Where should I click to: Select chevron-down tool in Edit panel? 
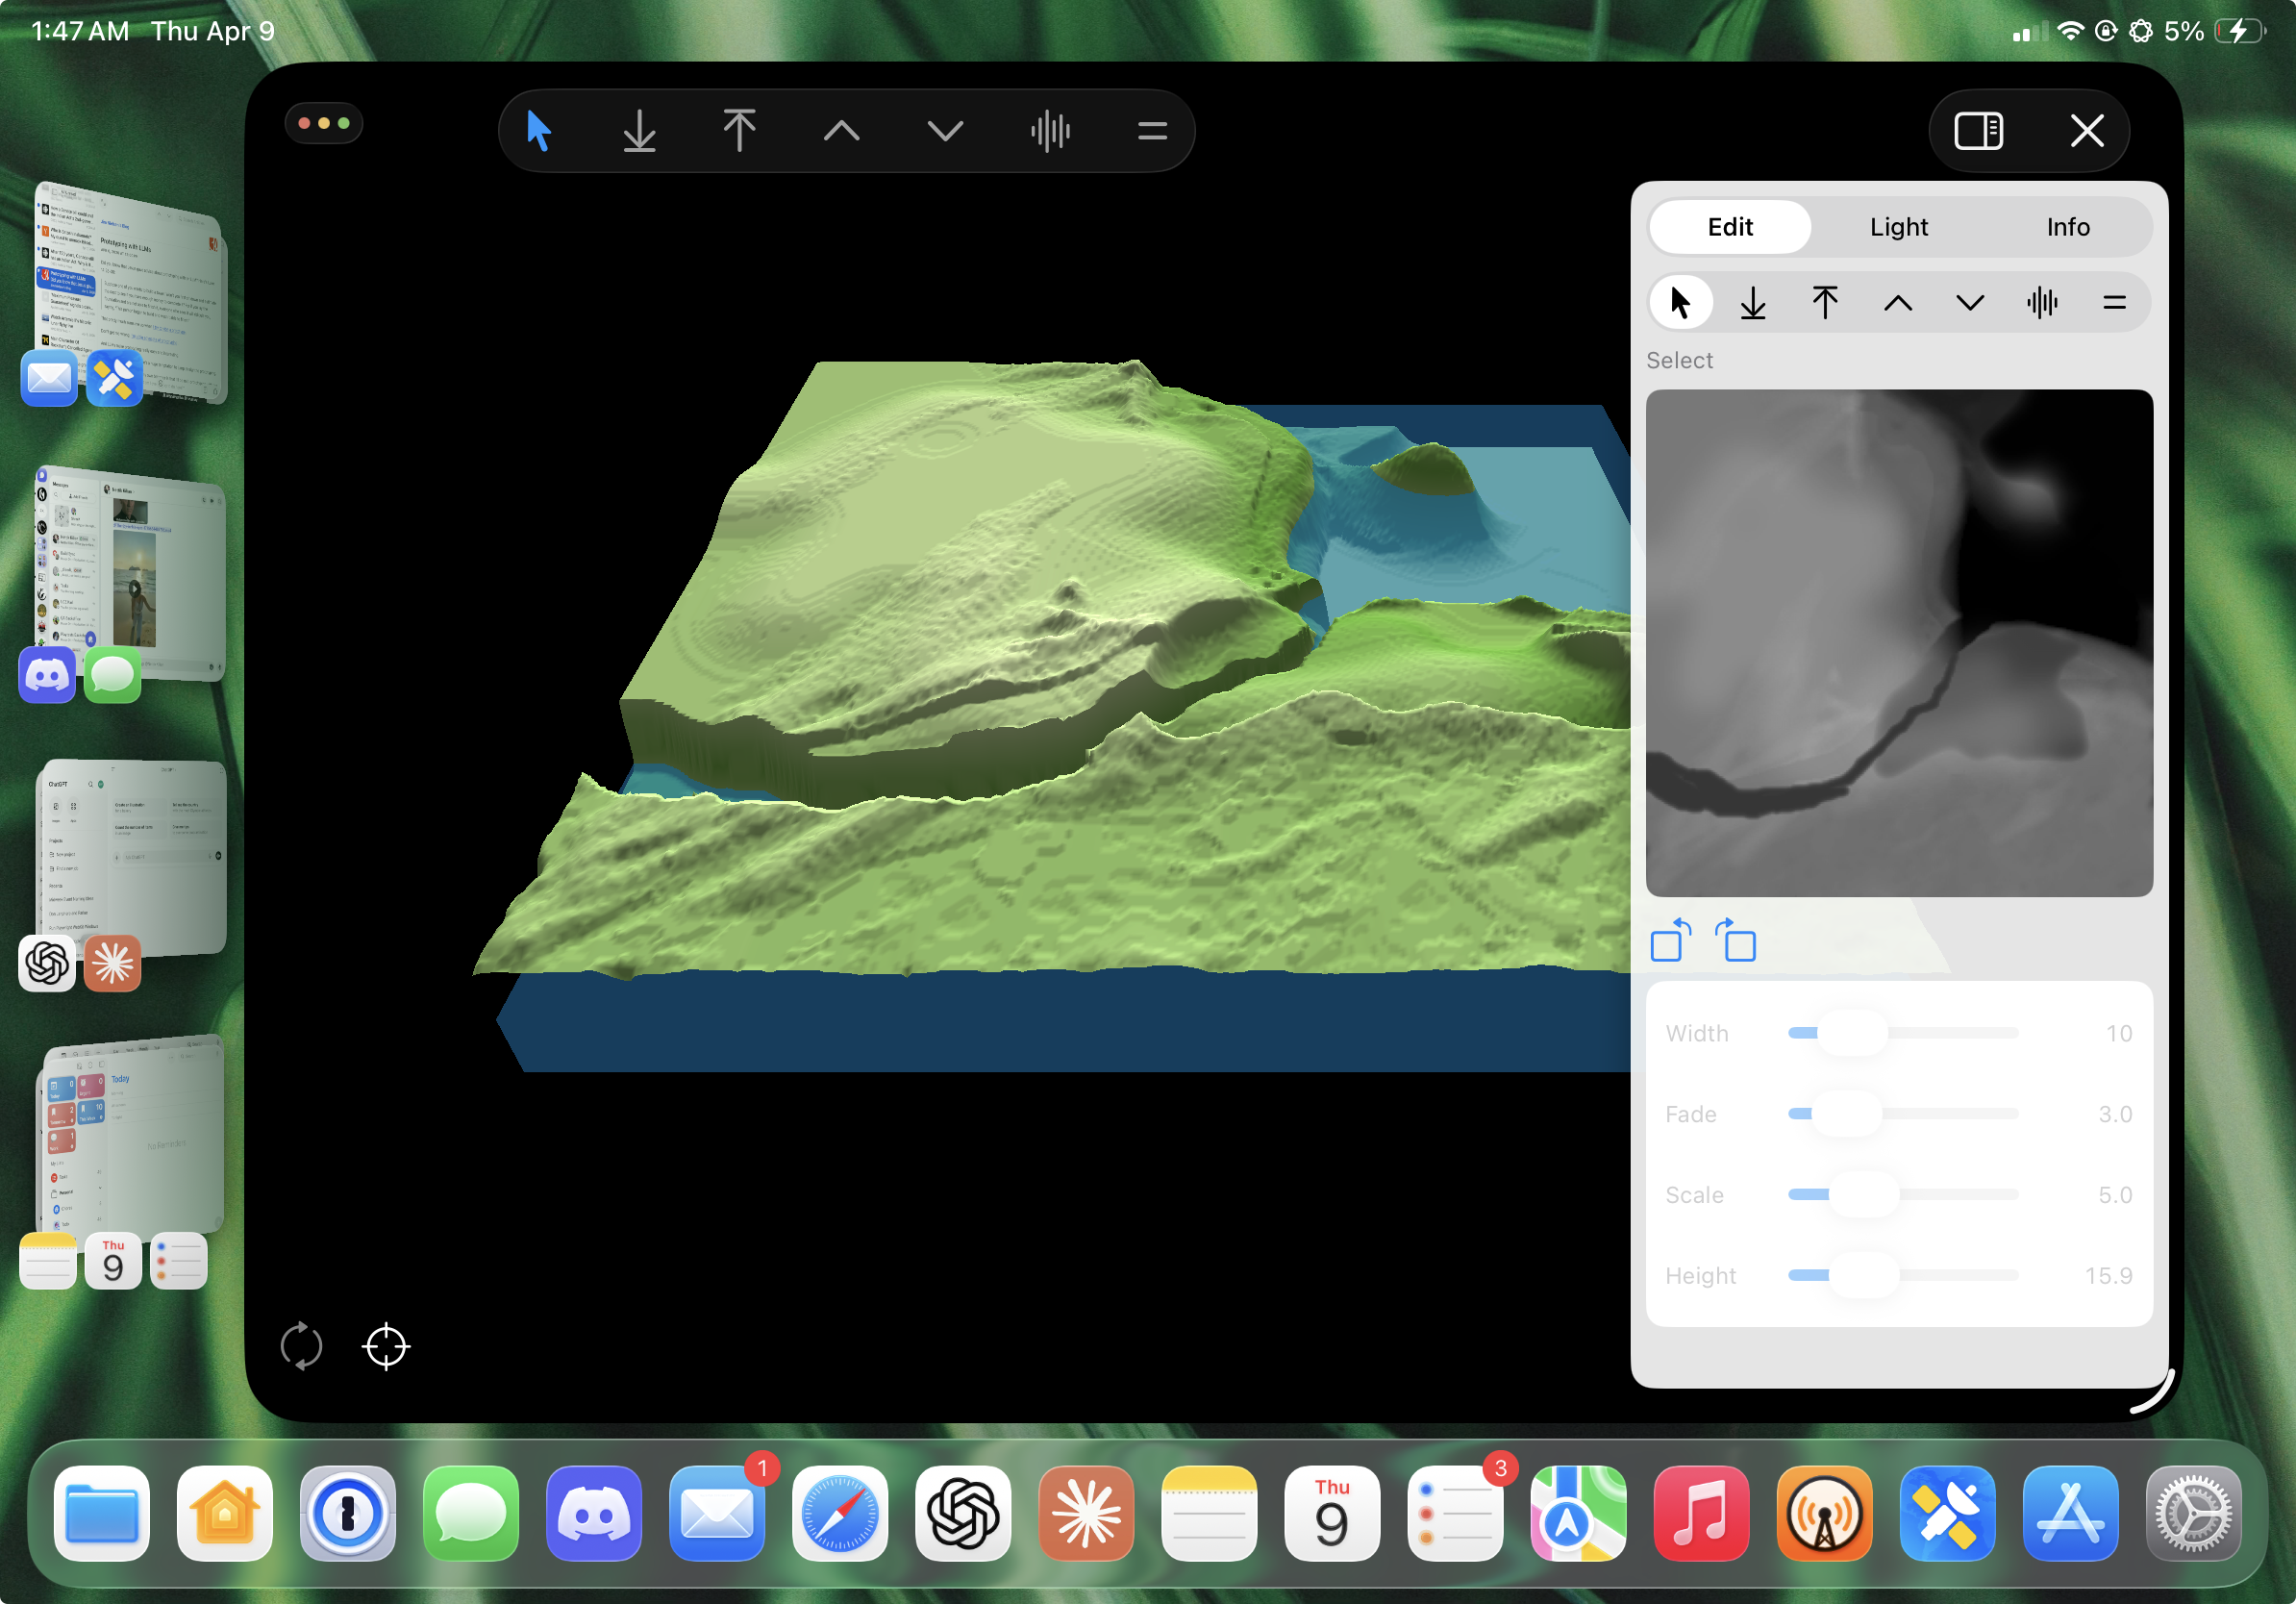(x=1969, y=303)
